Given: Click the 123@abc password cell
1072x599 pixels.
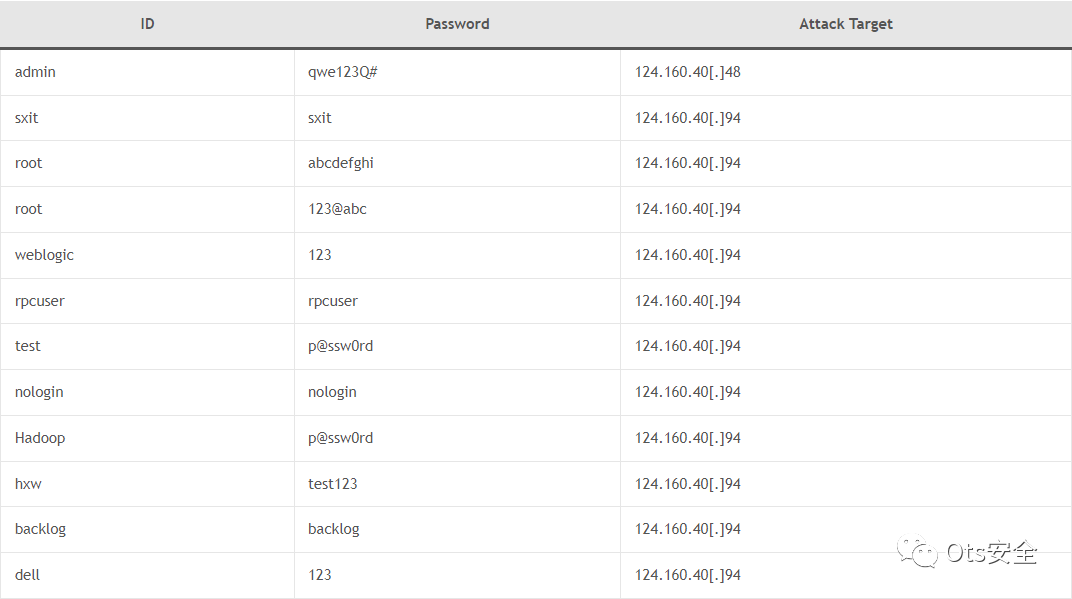Looking at the screenshot, I should pos(337,209).
